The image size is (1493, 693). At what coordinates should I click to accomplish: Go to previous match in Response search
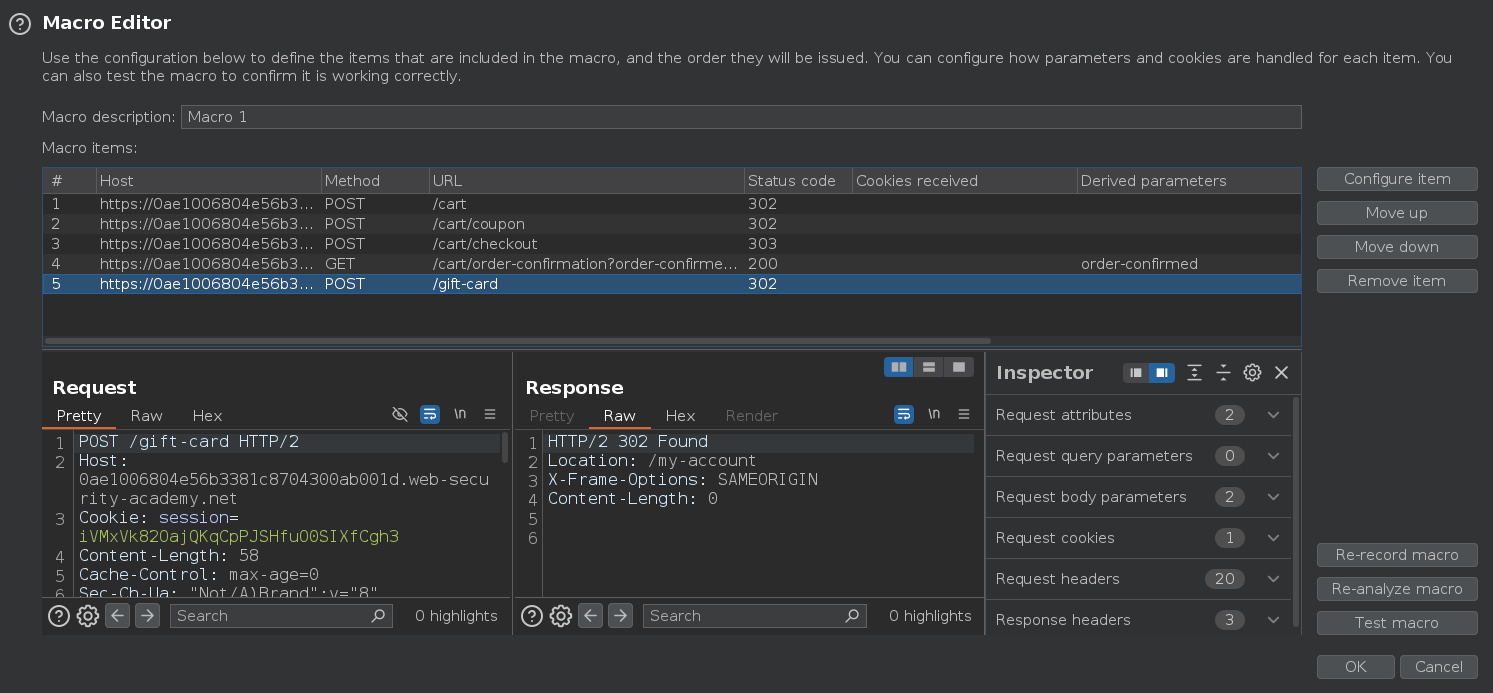pos(591,616)
